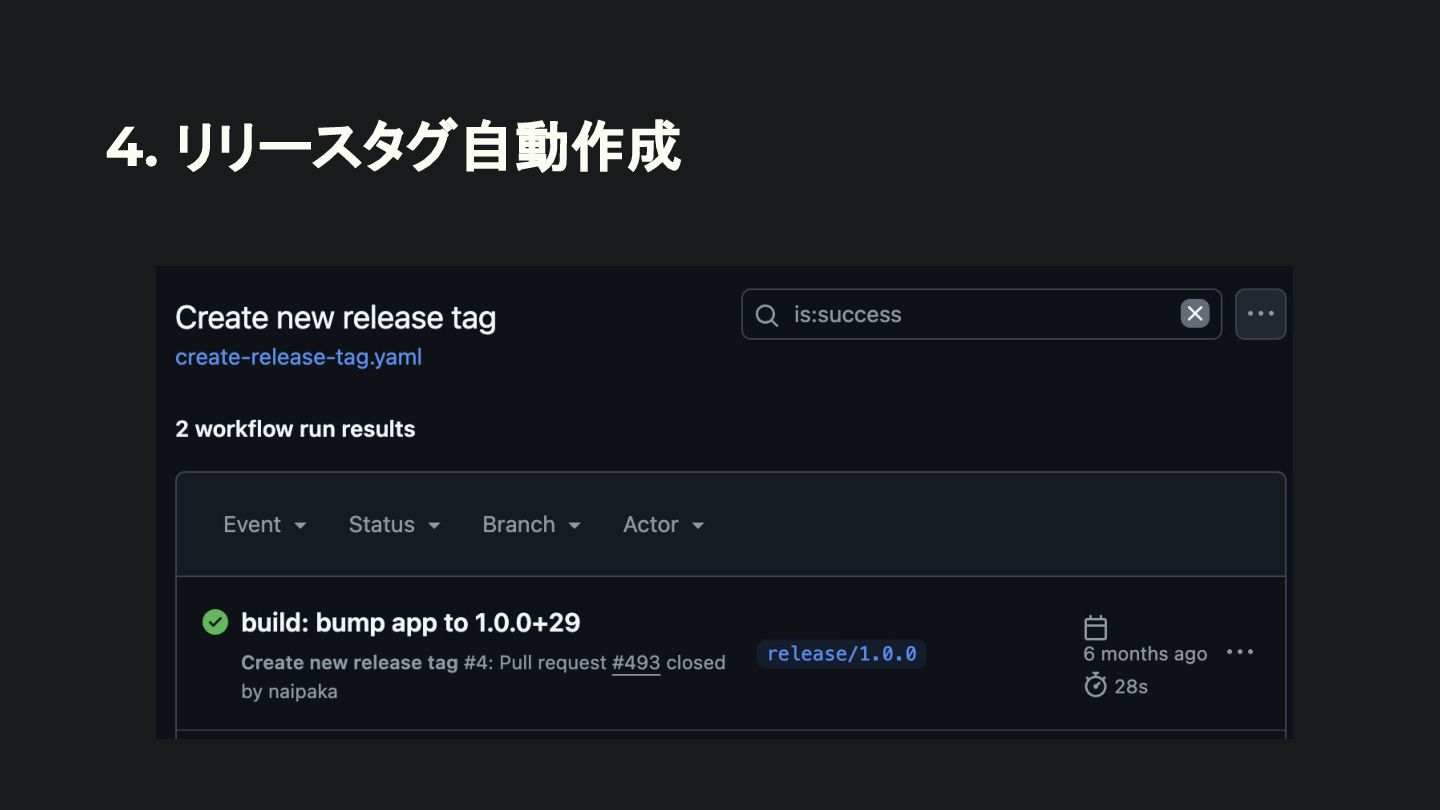Open the workflow options three-dot menu
Image resolution: width=1440 pixels, height=810 pixels.
coord(1261,314)
